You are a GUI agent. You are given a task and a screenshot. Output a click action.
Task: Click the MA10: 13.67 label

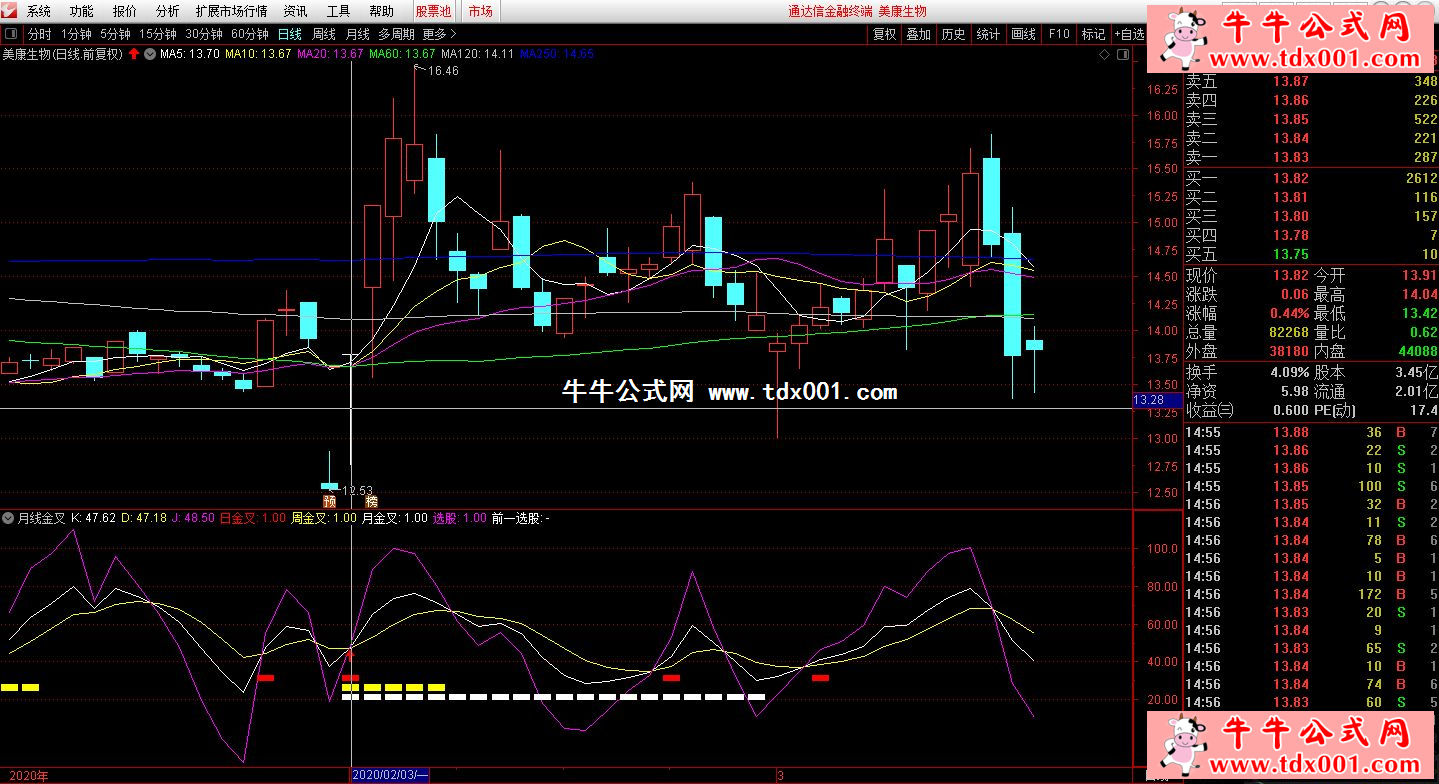coord(258,54)
